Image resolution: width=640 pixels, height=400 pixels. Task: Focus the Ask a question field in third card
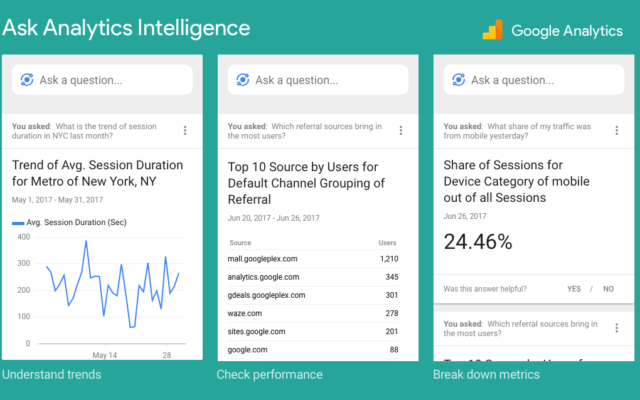(534, 80)
